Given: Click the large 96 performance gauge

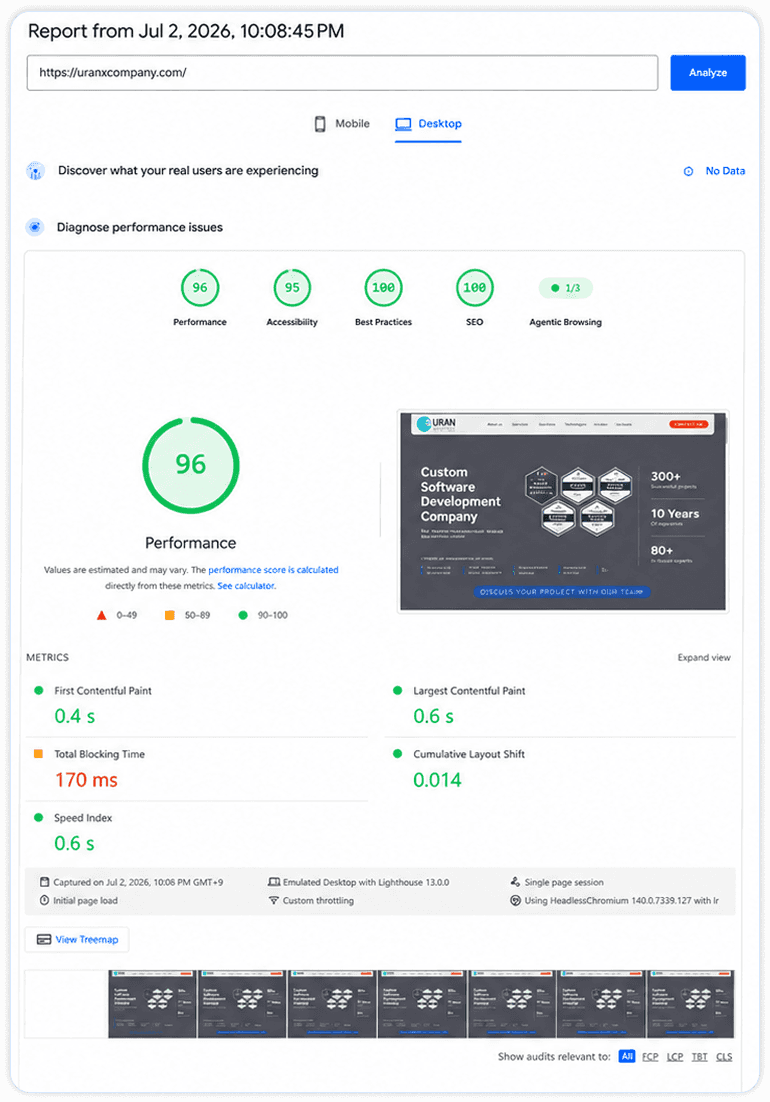Looking at the screenshot, I should (190, 465).
